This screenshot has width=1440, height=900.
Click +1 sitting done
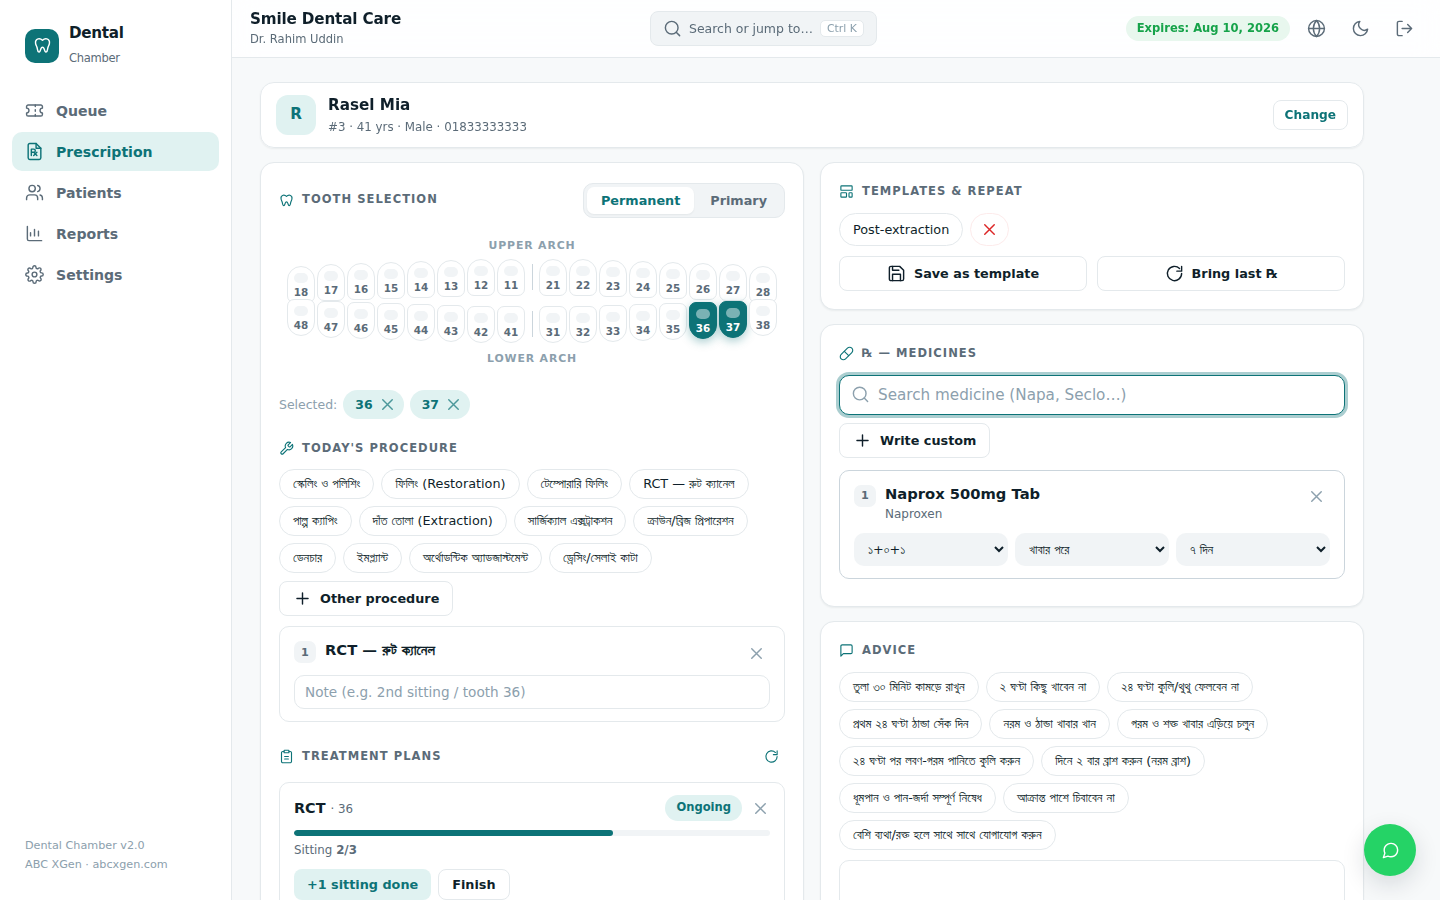[362, 885]
